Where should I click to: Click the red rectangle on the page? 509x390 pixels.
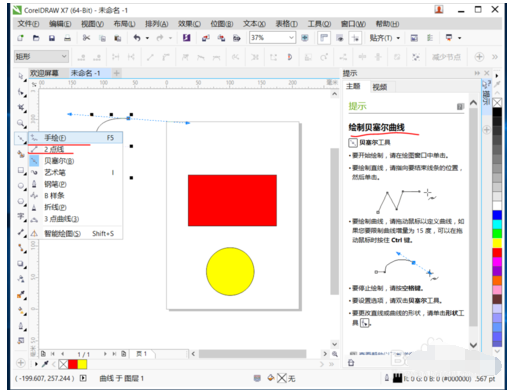coord(232,200)
